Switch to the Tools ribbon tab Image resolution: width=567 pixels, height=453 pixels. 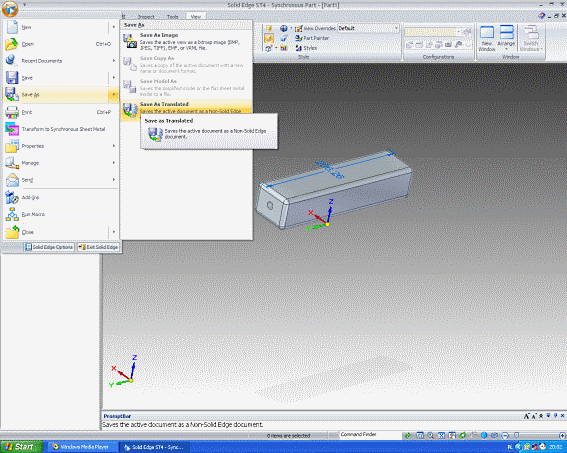coord(172,17)
